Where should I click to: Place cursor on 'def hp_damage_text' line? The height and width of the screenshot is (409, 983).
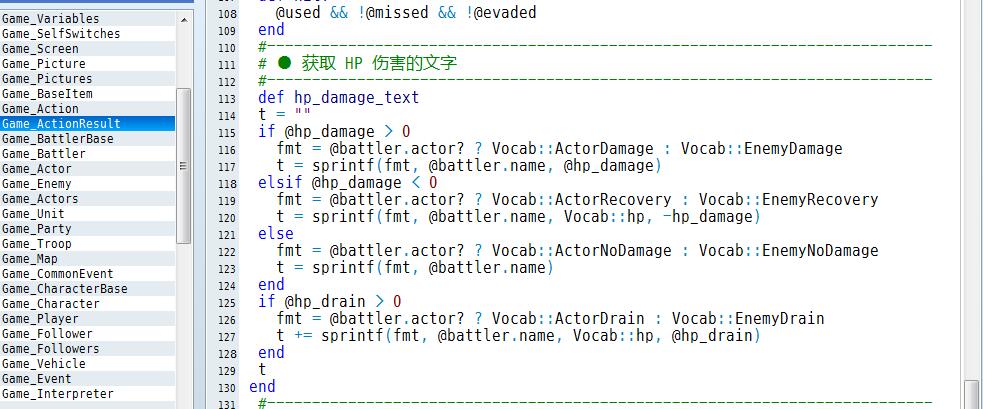[339, 98]
